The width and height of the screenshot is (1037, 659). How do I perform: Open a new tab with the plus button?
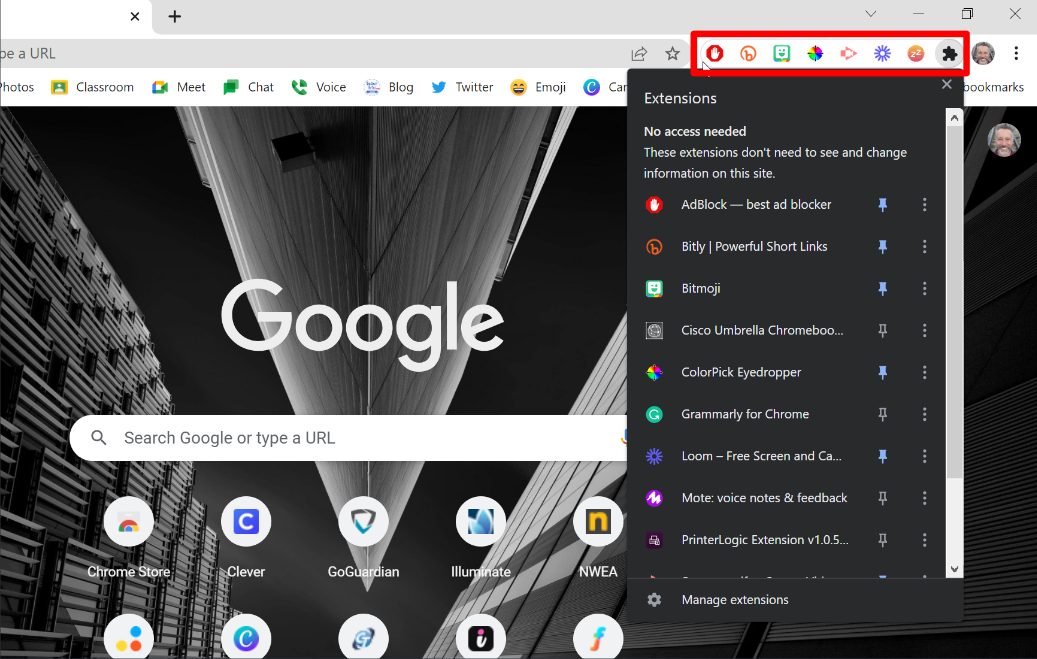click(x=175, y=17)
